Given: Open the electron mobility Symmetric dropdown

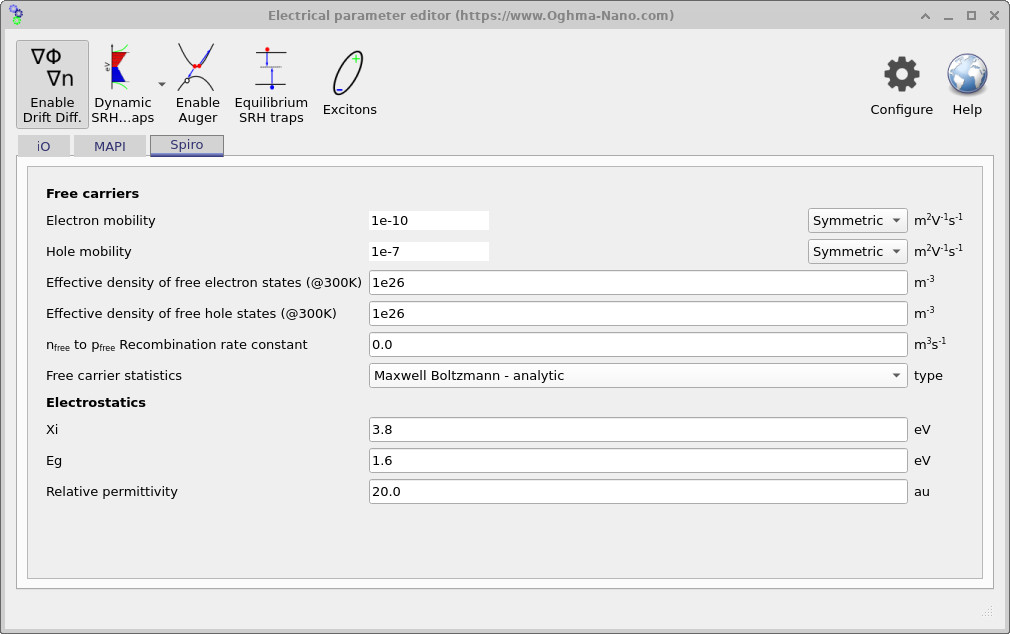Looking at the screenshot, I should (857, 220).
